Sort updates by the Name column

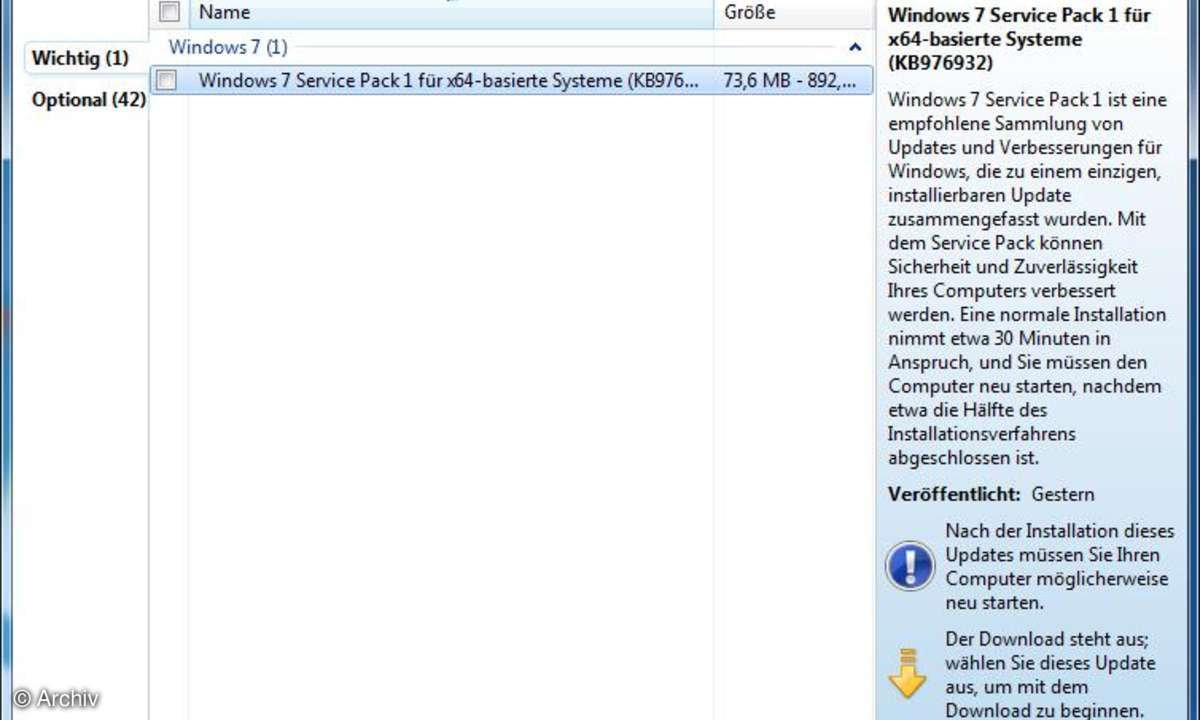pos(450,13)
